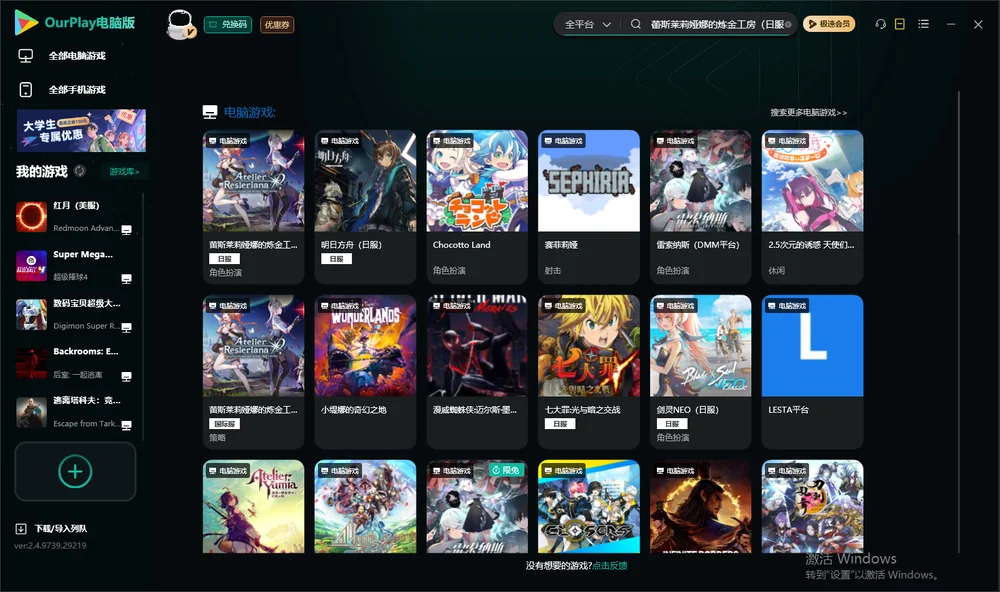Click PC icon on Digimon Super R row
The height and width of the screenshot is (592, 1000).
pyautogui.click(x=126, y=328)
